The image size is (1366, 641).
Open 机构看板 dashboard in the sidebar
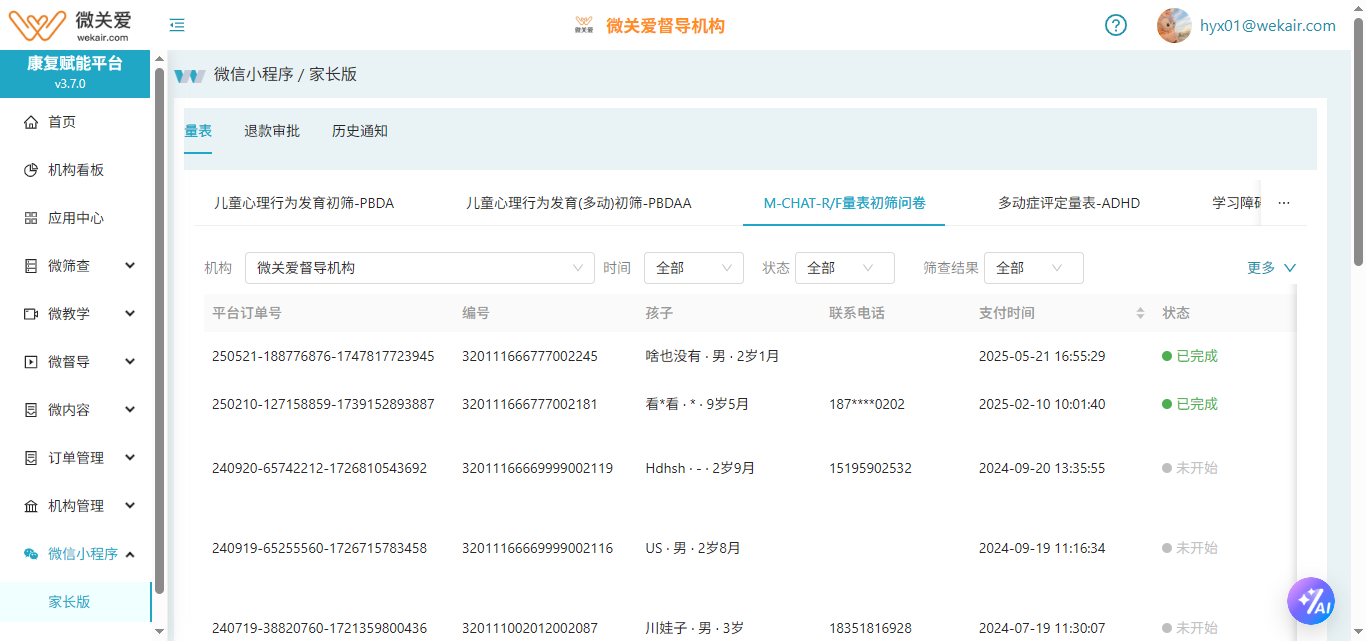point(76,170)
